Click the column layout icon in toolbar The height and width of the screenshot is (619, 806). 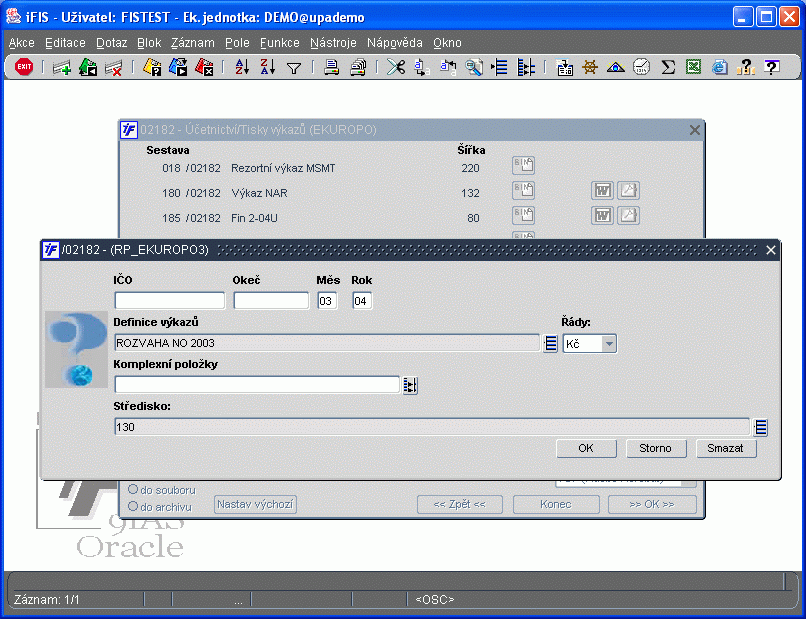point(525,67)
